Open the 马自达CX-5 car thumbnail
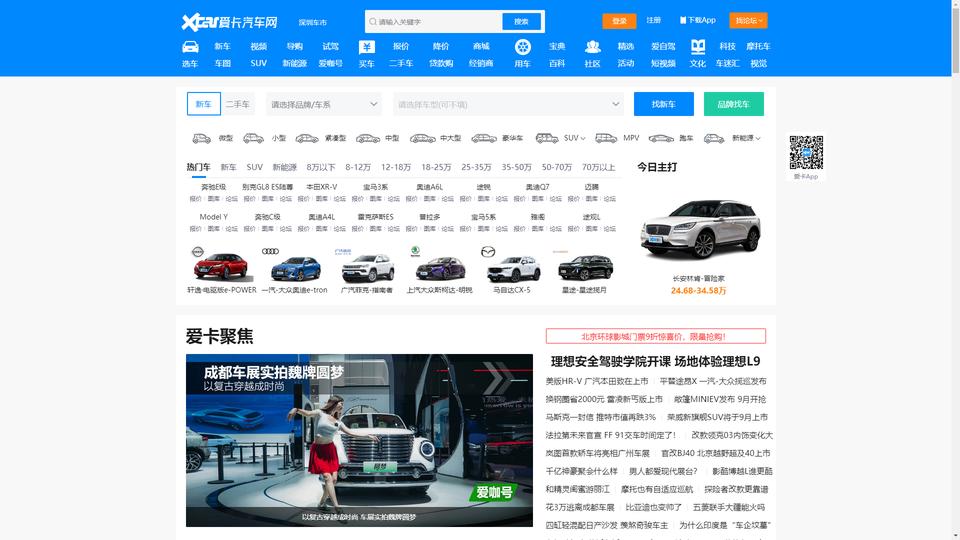The height and width of the screenshot is (540, 960). click(x=513, y=268)
